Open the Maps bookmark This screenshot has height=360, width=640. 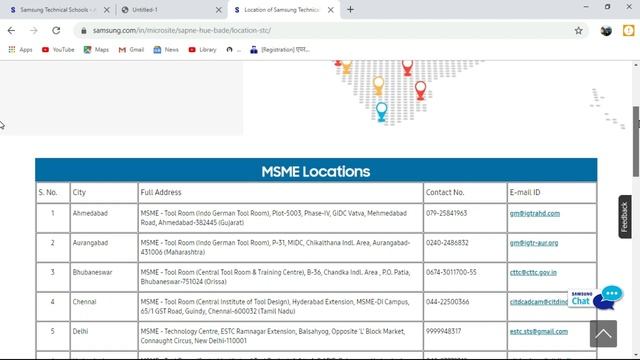click(x=96, y=50)
